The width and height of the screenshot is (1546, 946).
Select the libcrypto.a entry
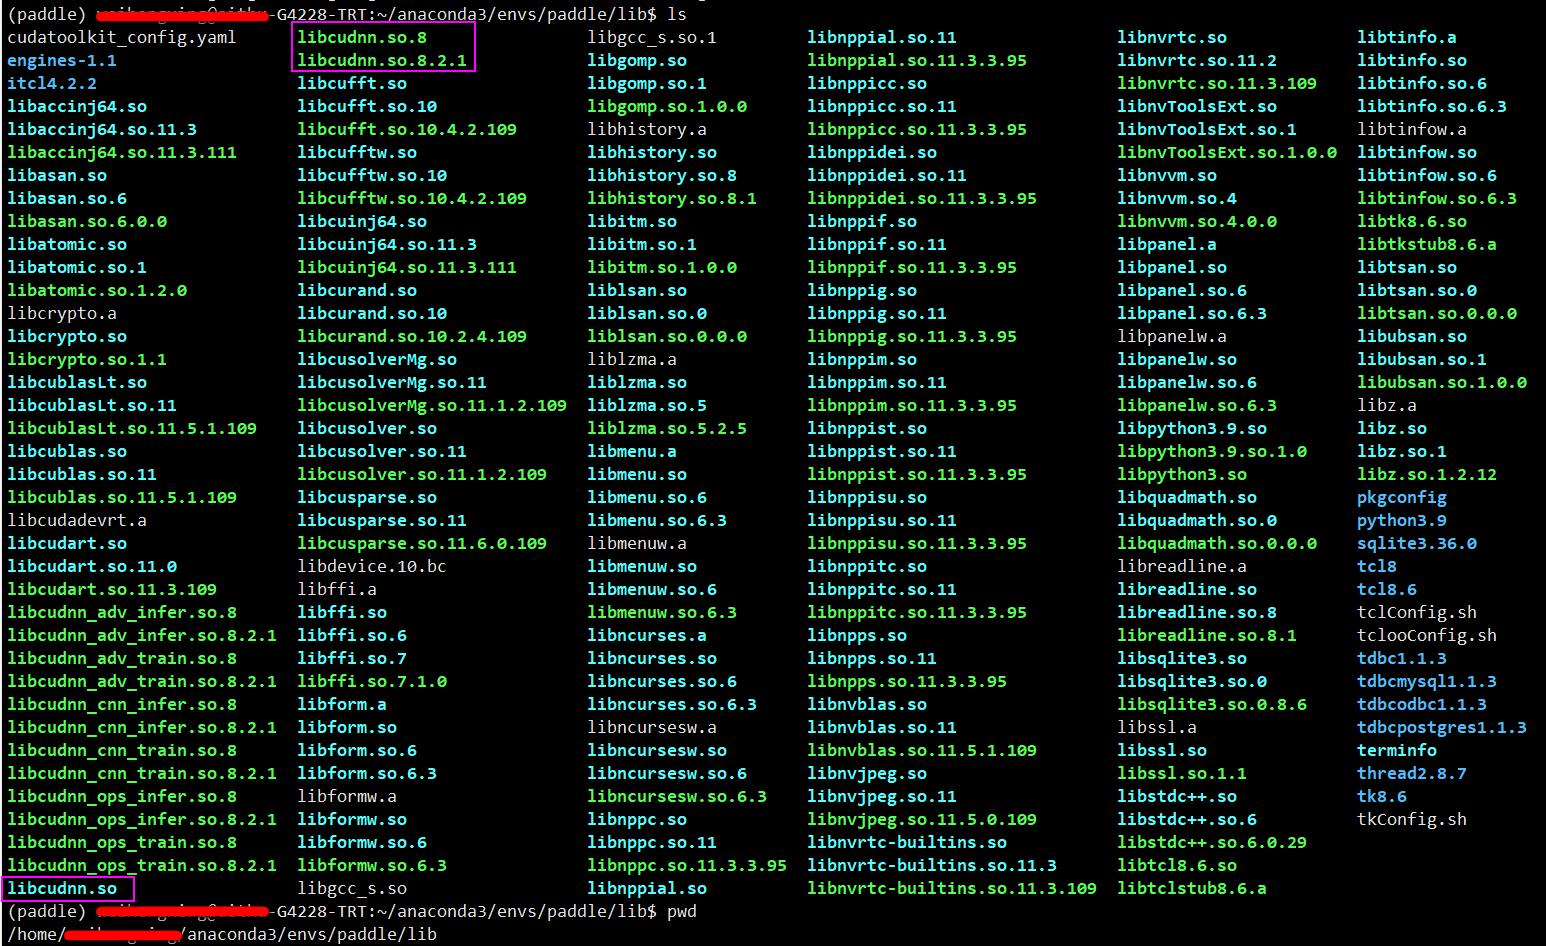(62, 313)
